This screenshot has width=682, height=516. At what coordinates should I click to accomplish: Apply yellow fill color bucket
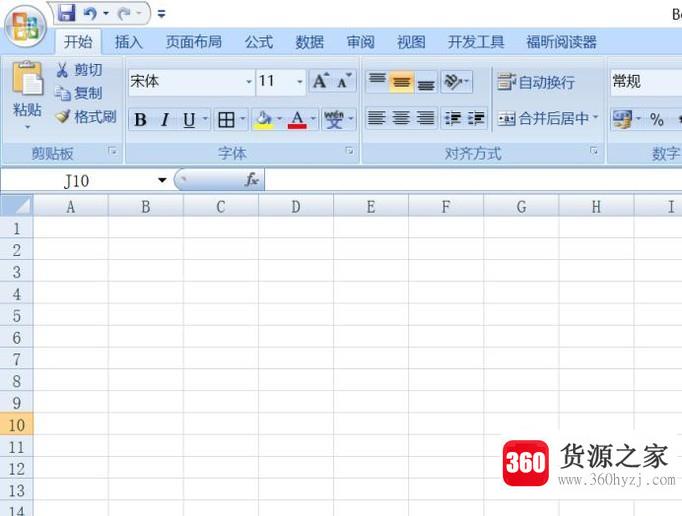coord(264,119)
